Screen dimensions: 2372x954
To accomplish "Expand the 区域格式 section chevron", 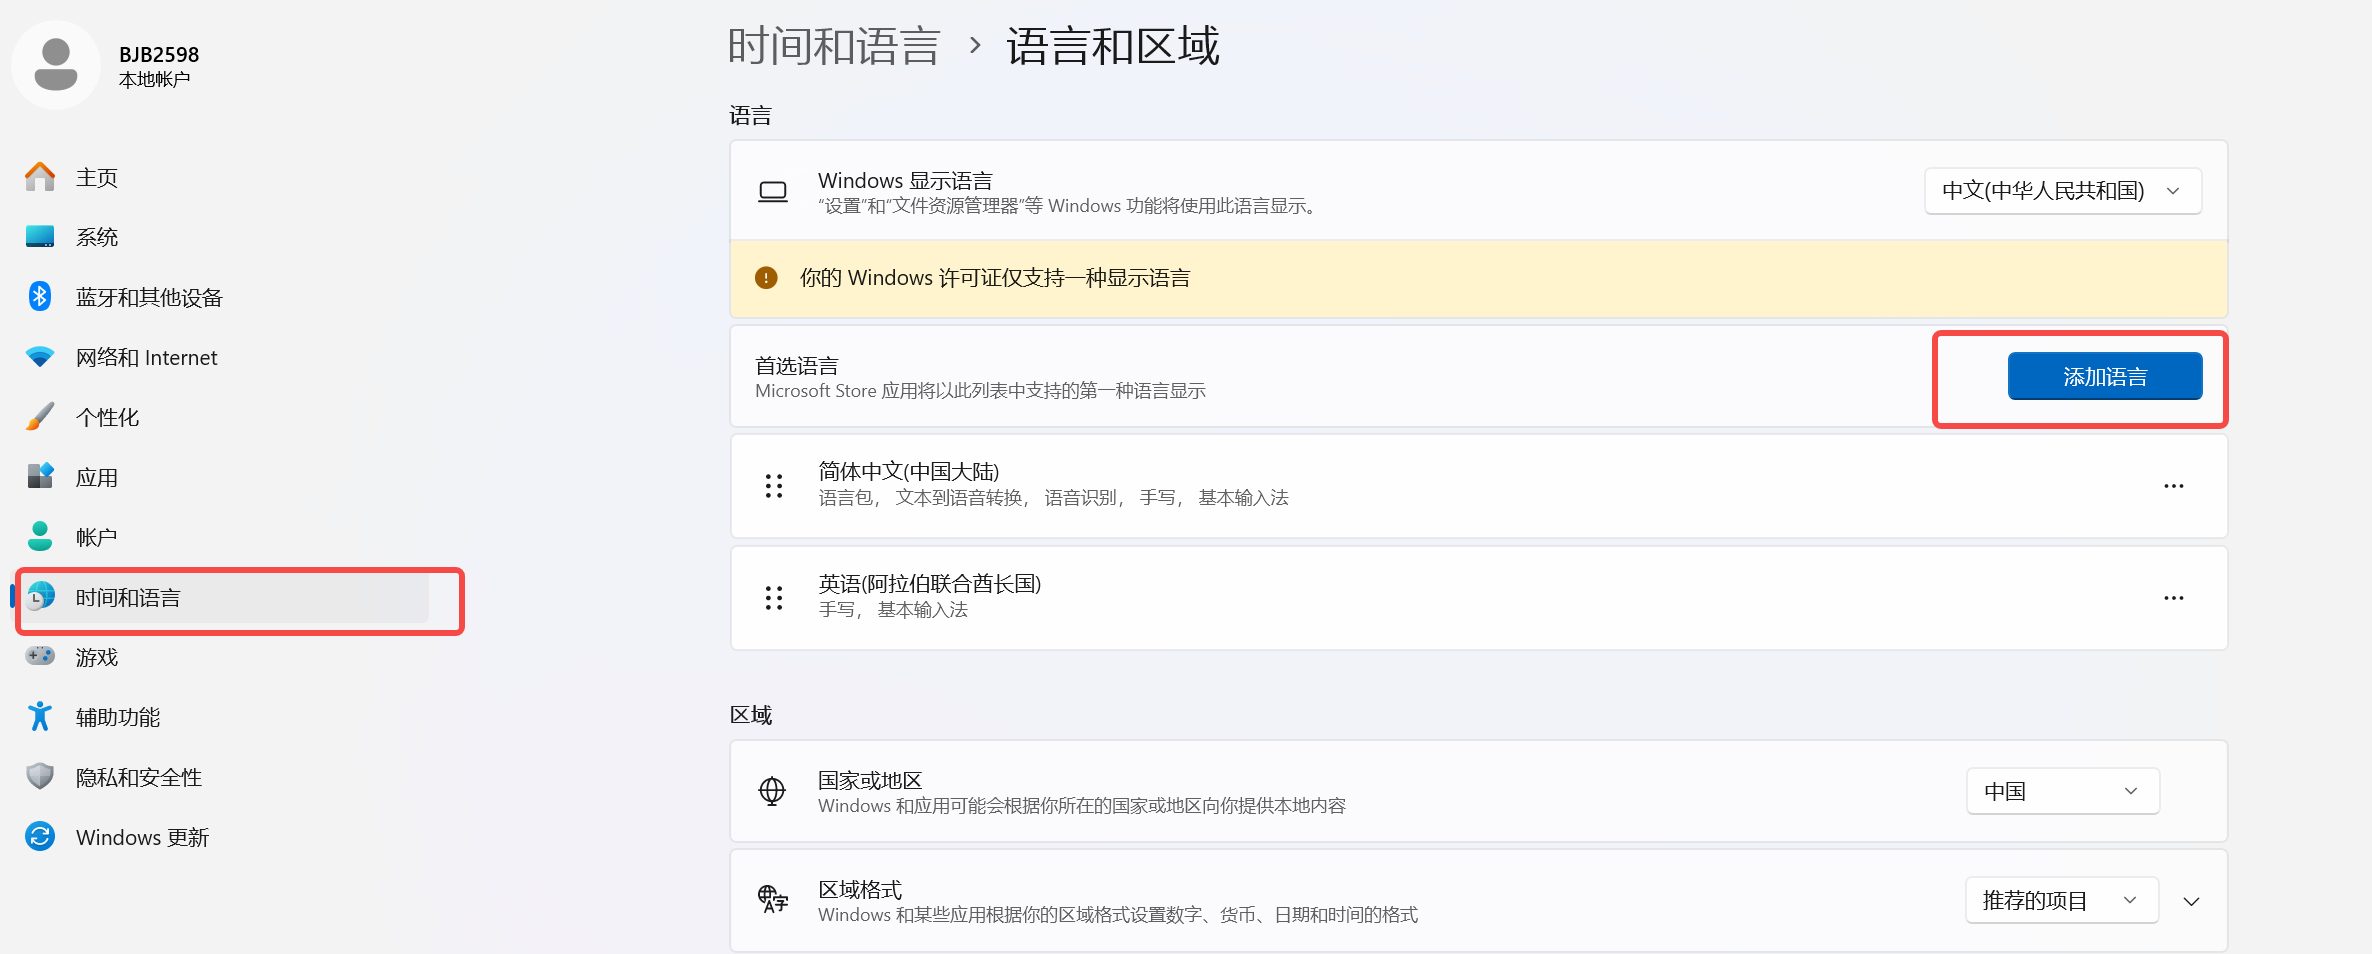I will click(x=2191, y=901).
